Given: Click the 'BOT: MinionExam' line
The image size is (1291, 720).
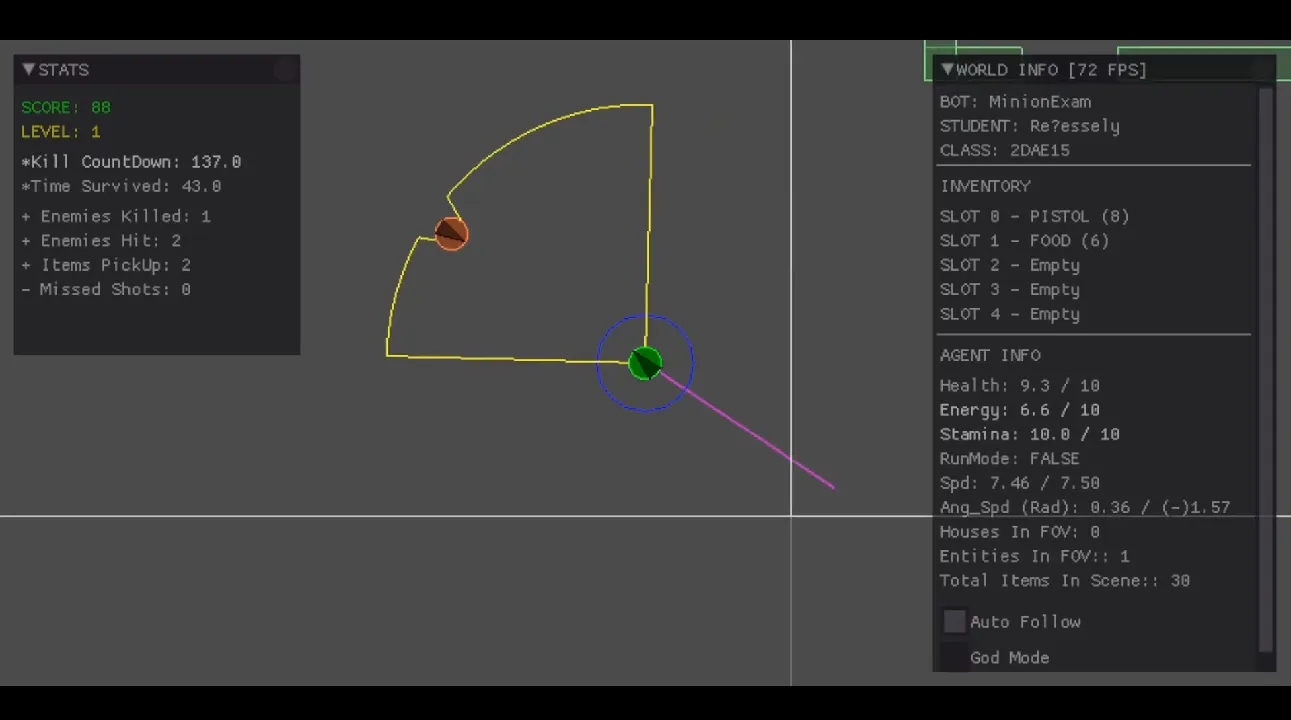Looking at the screenshot, I should pos(1015,102).
